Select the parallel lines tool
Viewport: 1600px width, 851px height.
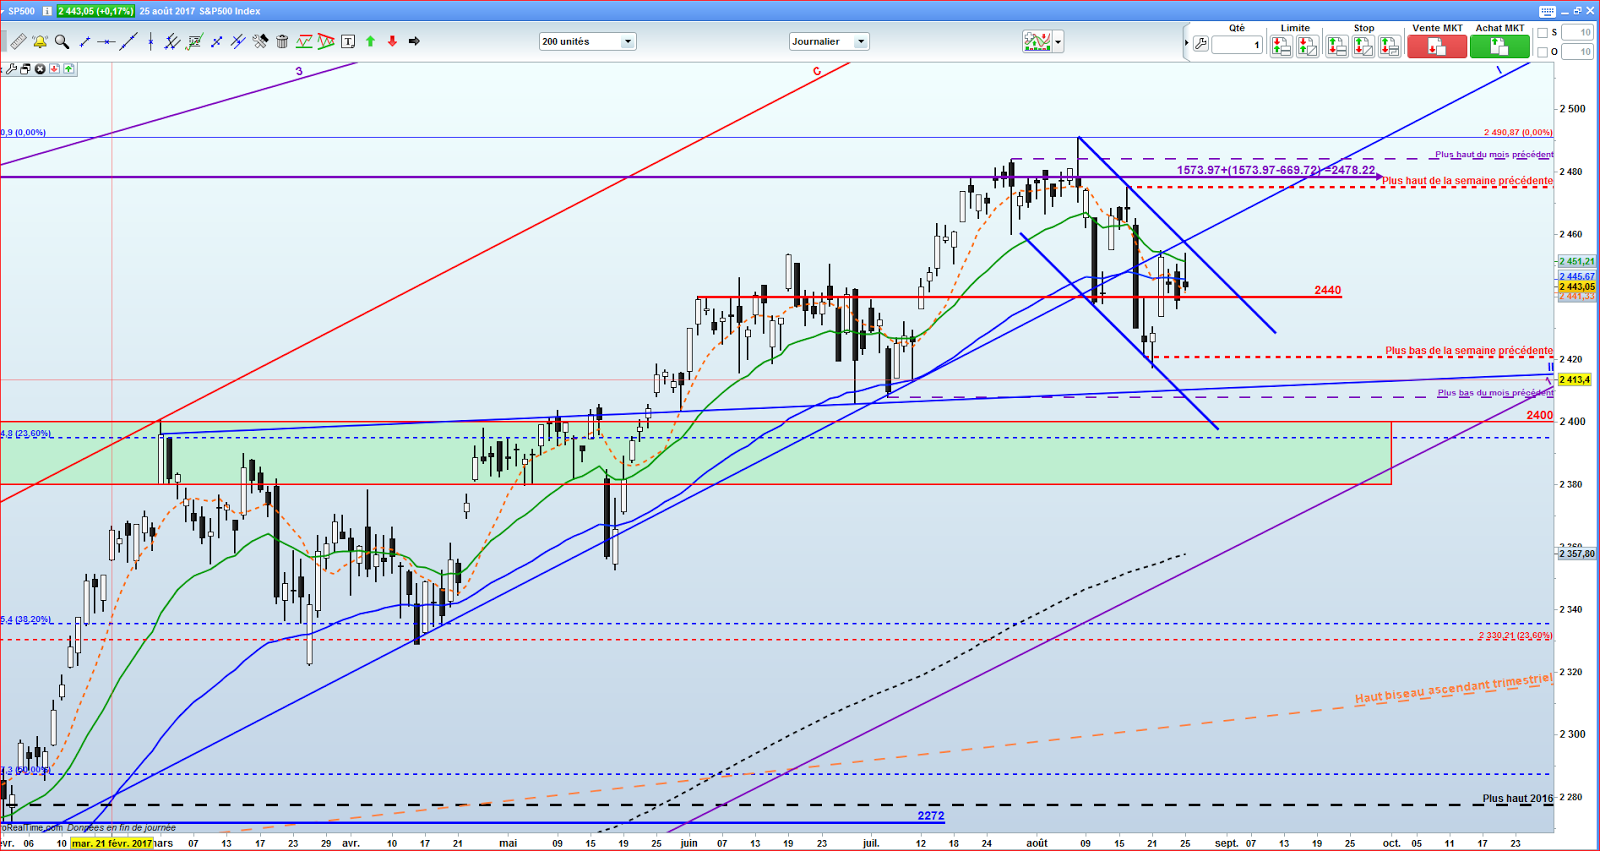click(238, 41)
